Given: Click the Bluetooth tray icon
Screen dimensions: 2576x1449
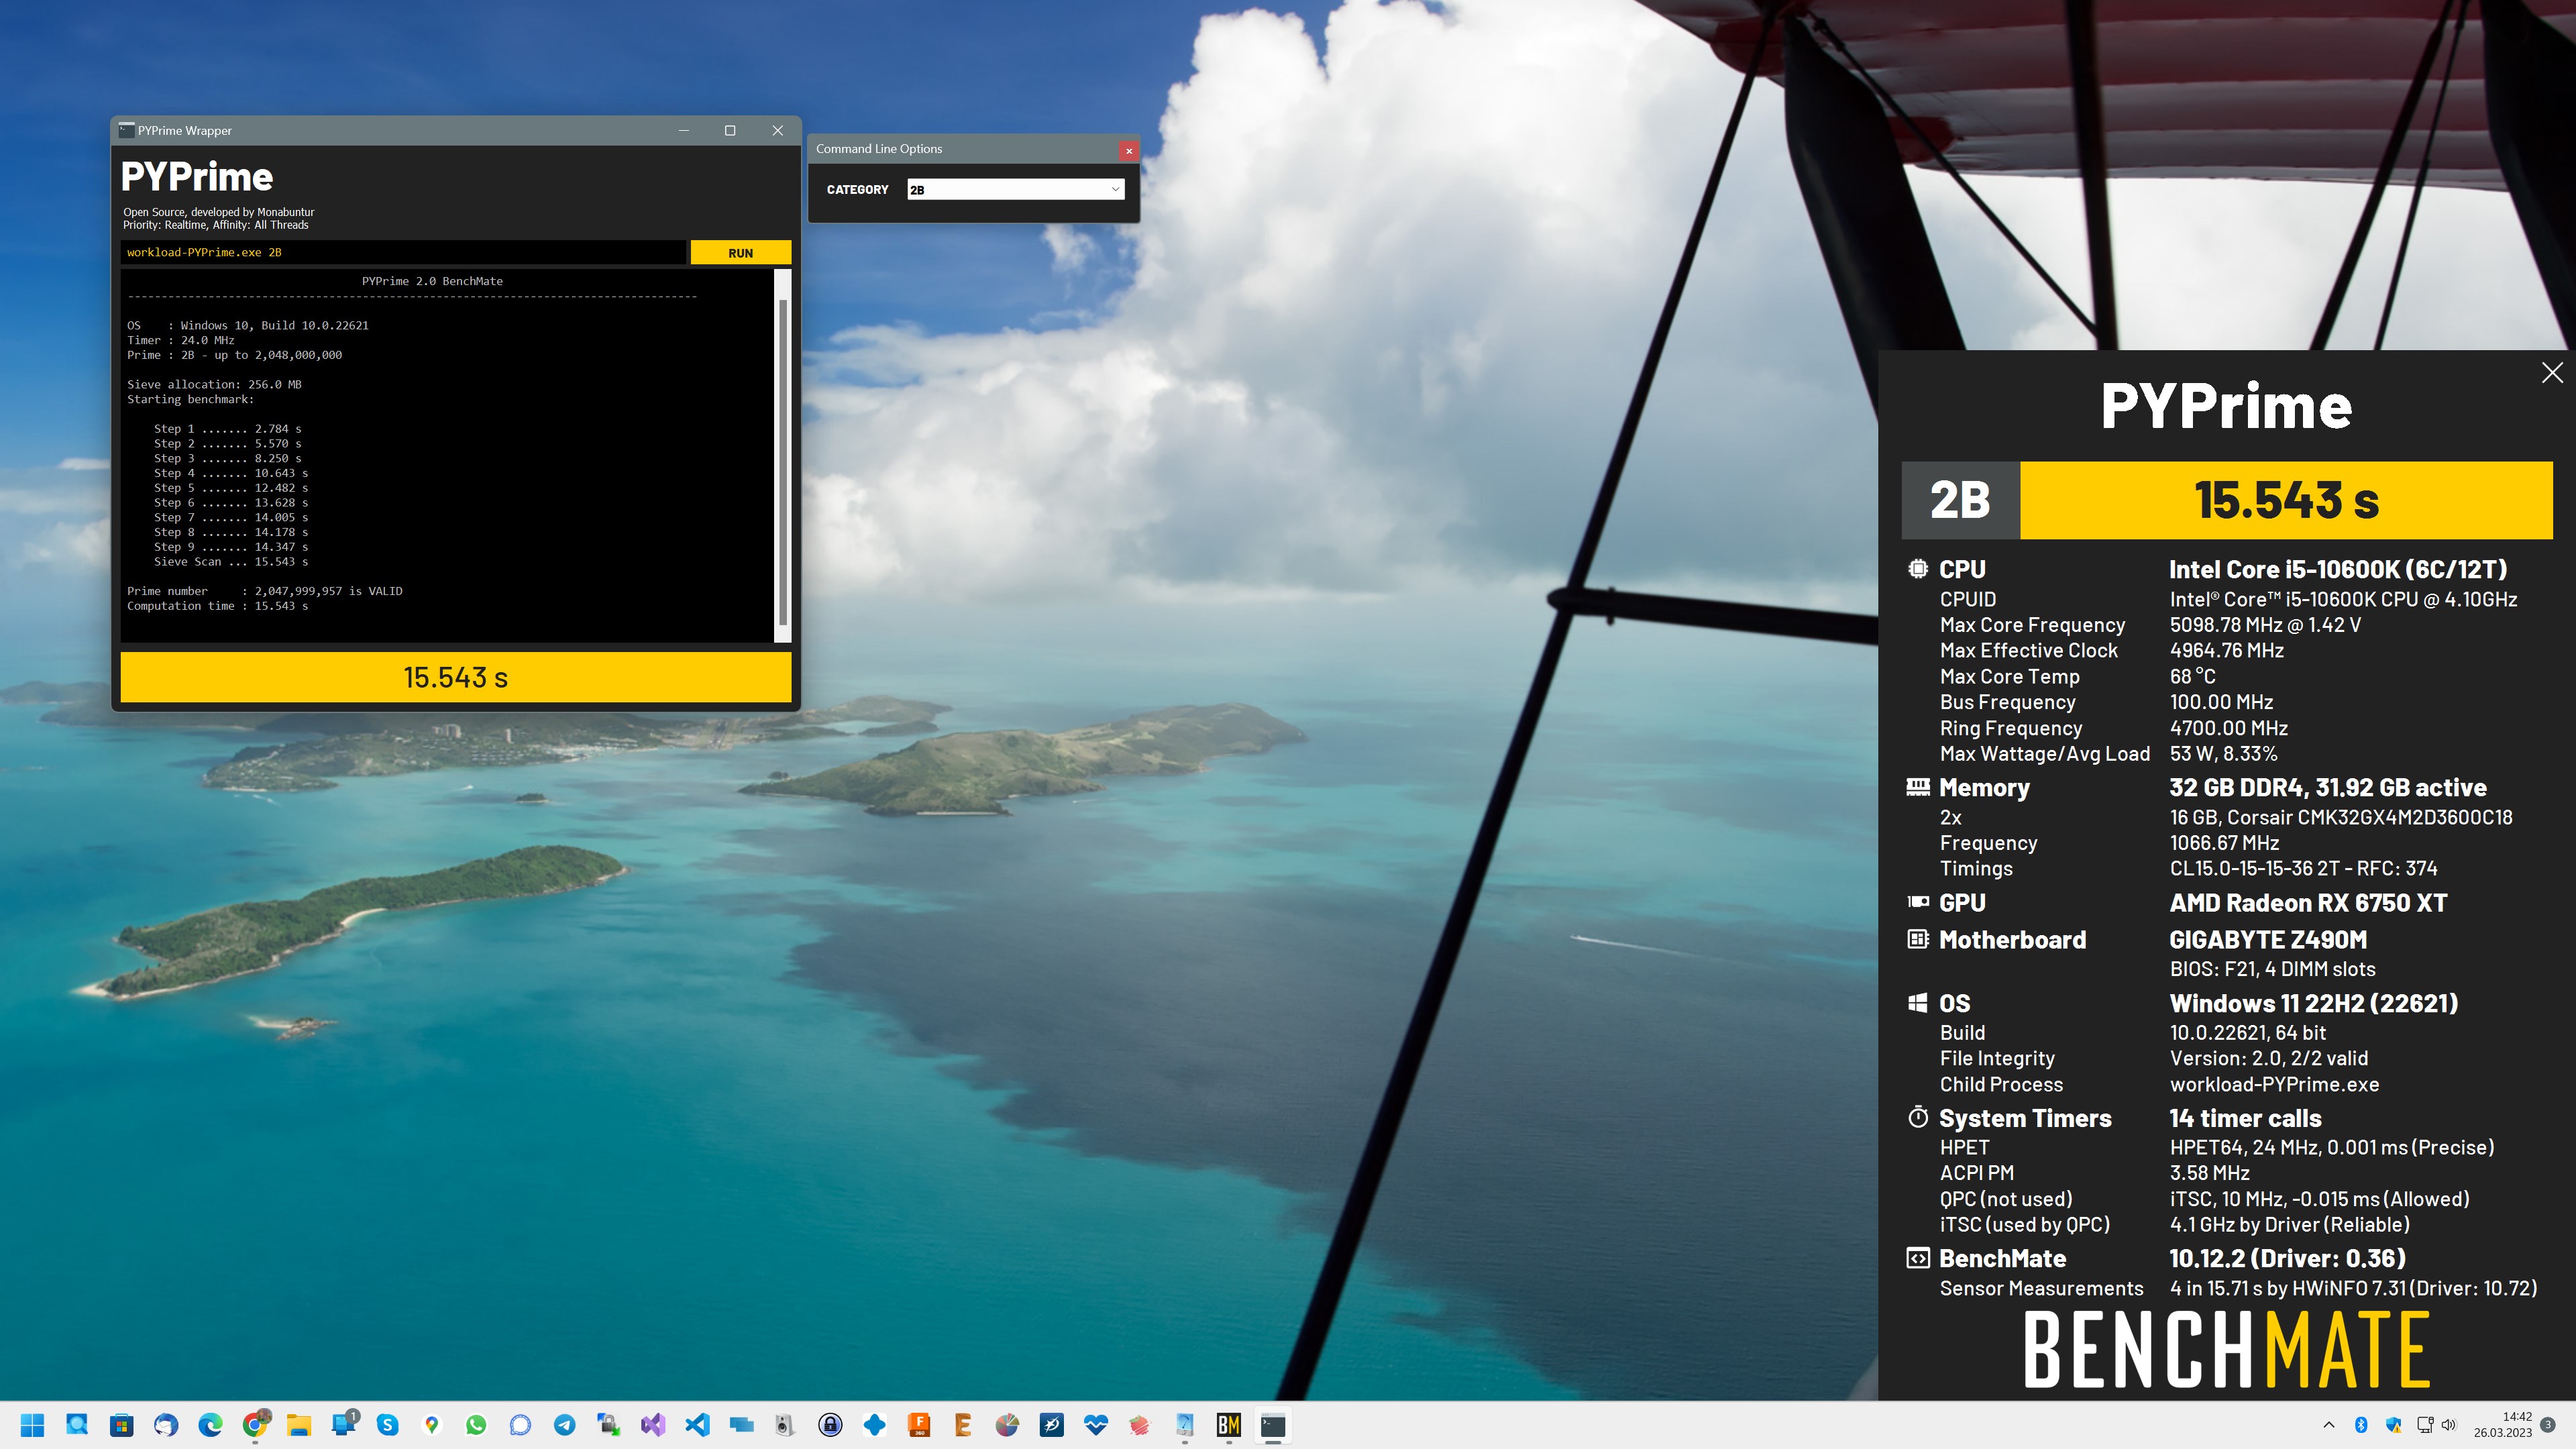Looking at the screenshot, I should tap(2361, 1425).
